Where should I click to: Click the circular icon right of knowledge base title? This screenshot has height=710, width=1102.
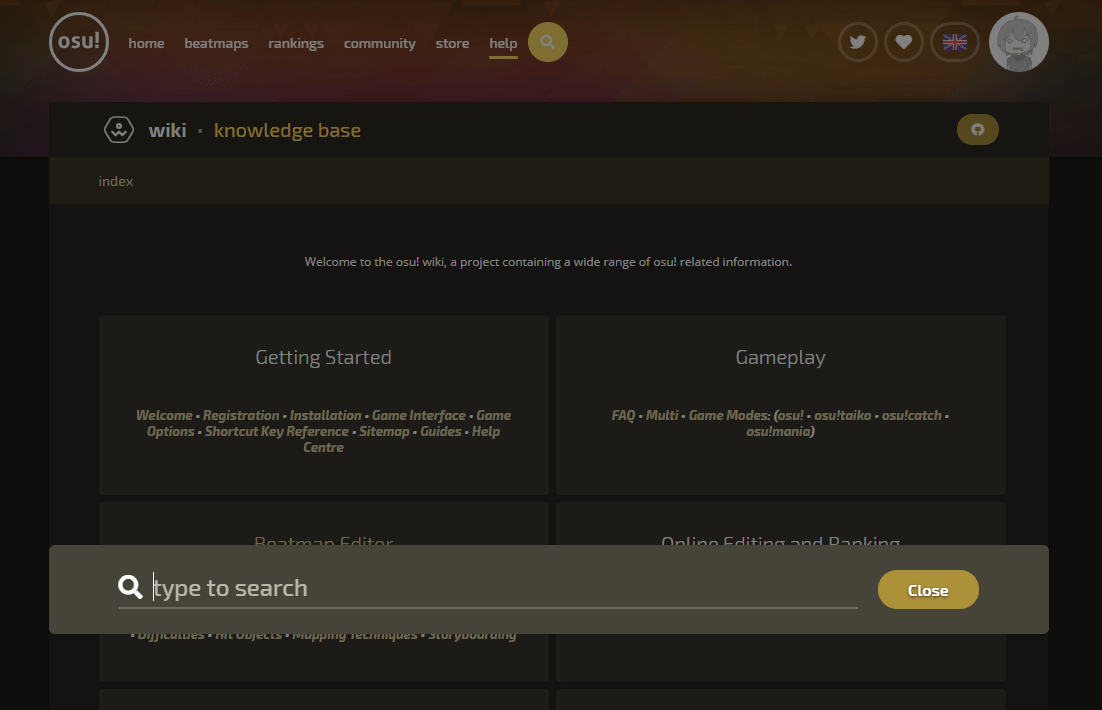(x=977, y=129)
